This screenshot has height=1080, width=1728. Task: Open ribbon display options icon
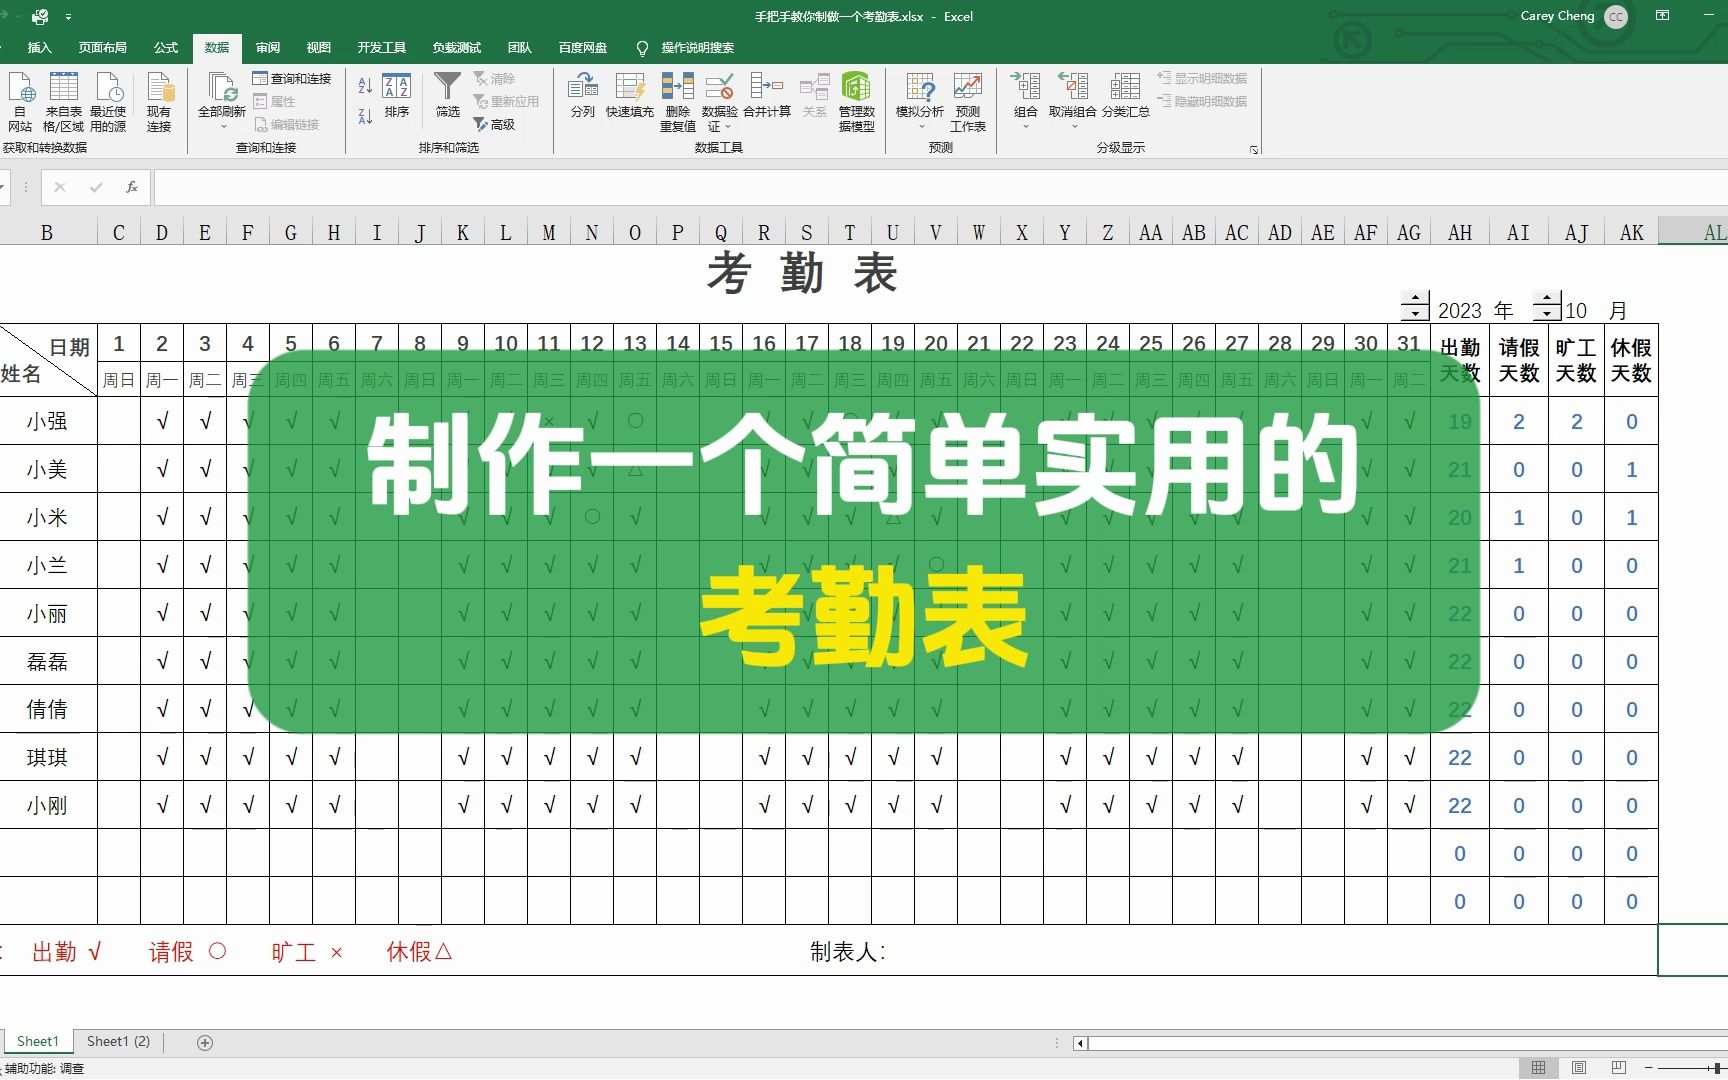click(1663, 16)
